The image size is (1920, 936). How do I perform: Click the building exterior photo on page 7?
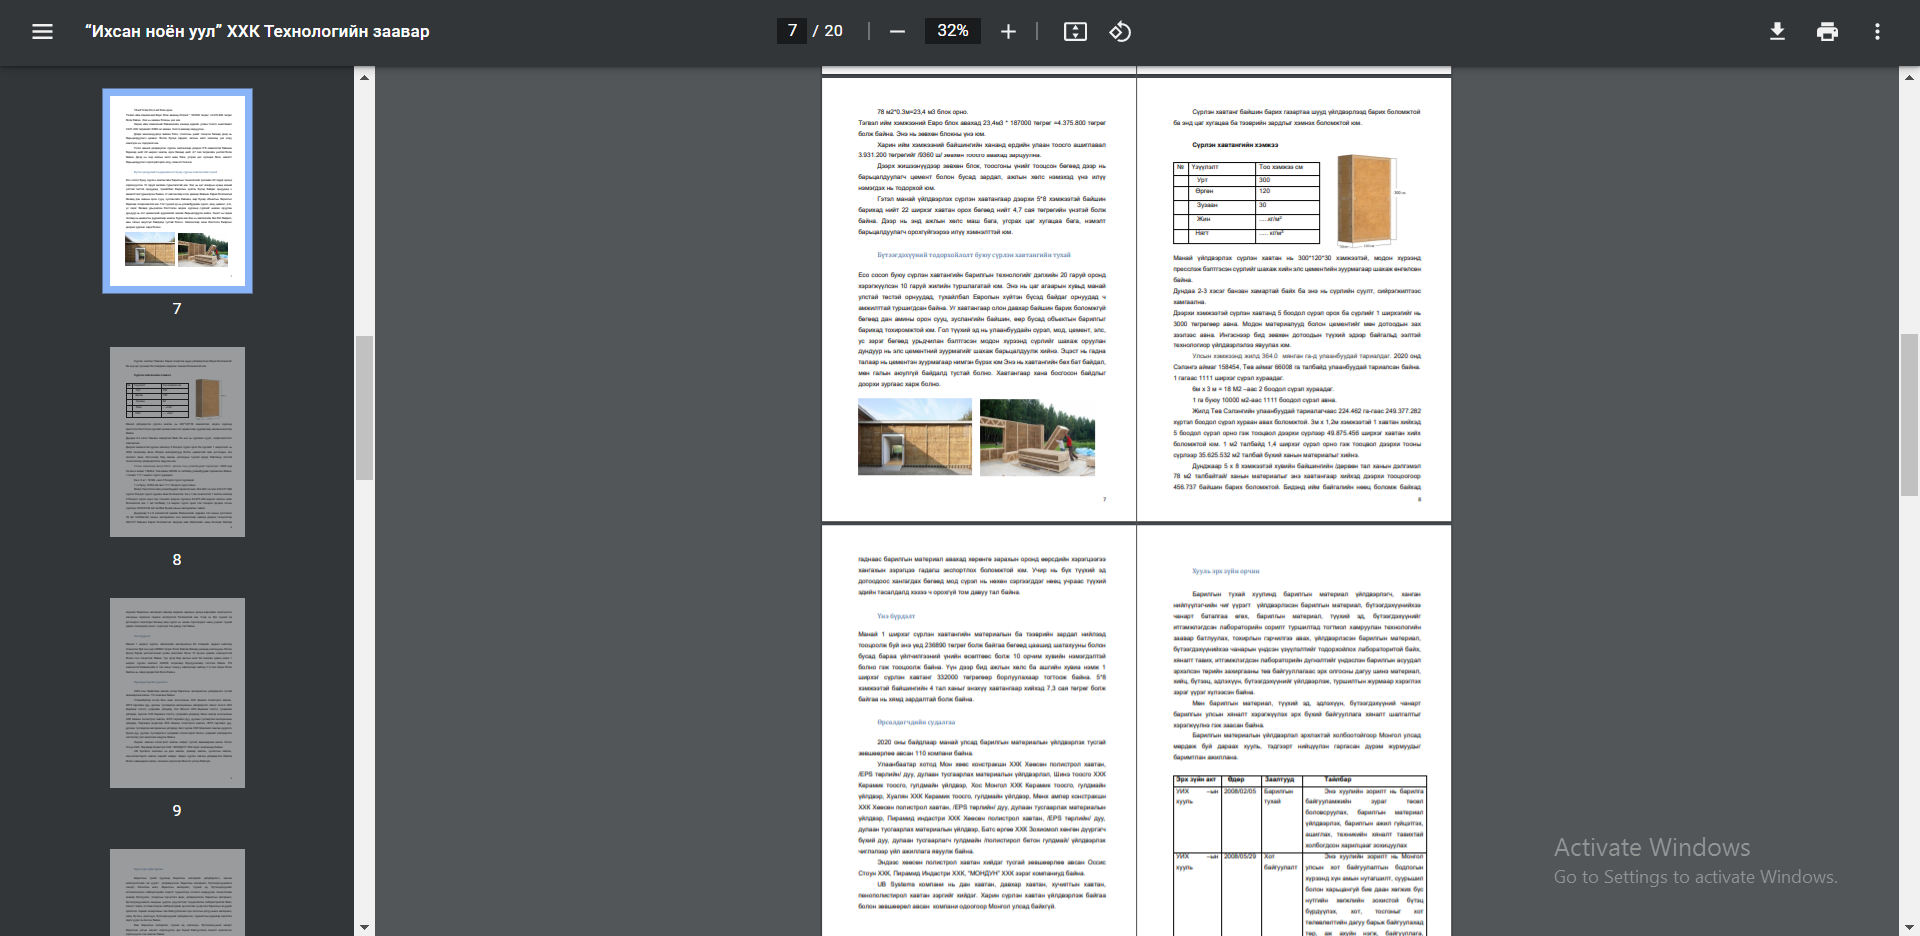coord(915,437)
